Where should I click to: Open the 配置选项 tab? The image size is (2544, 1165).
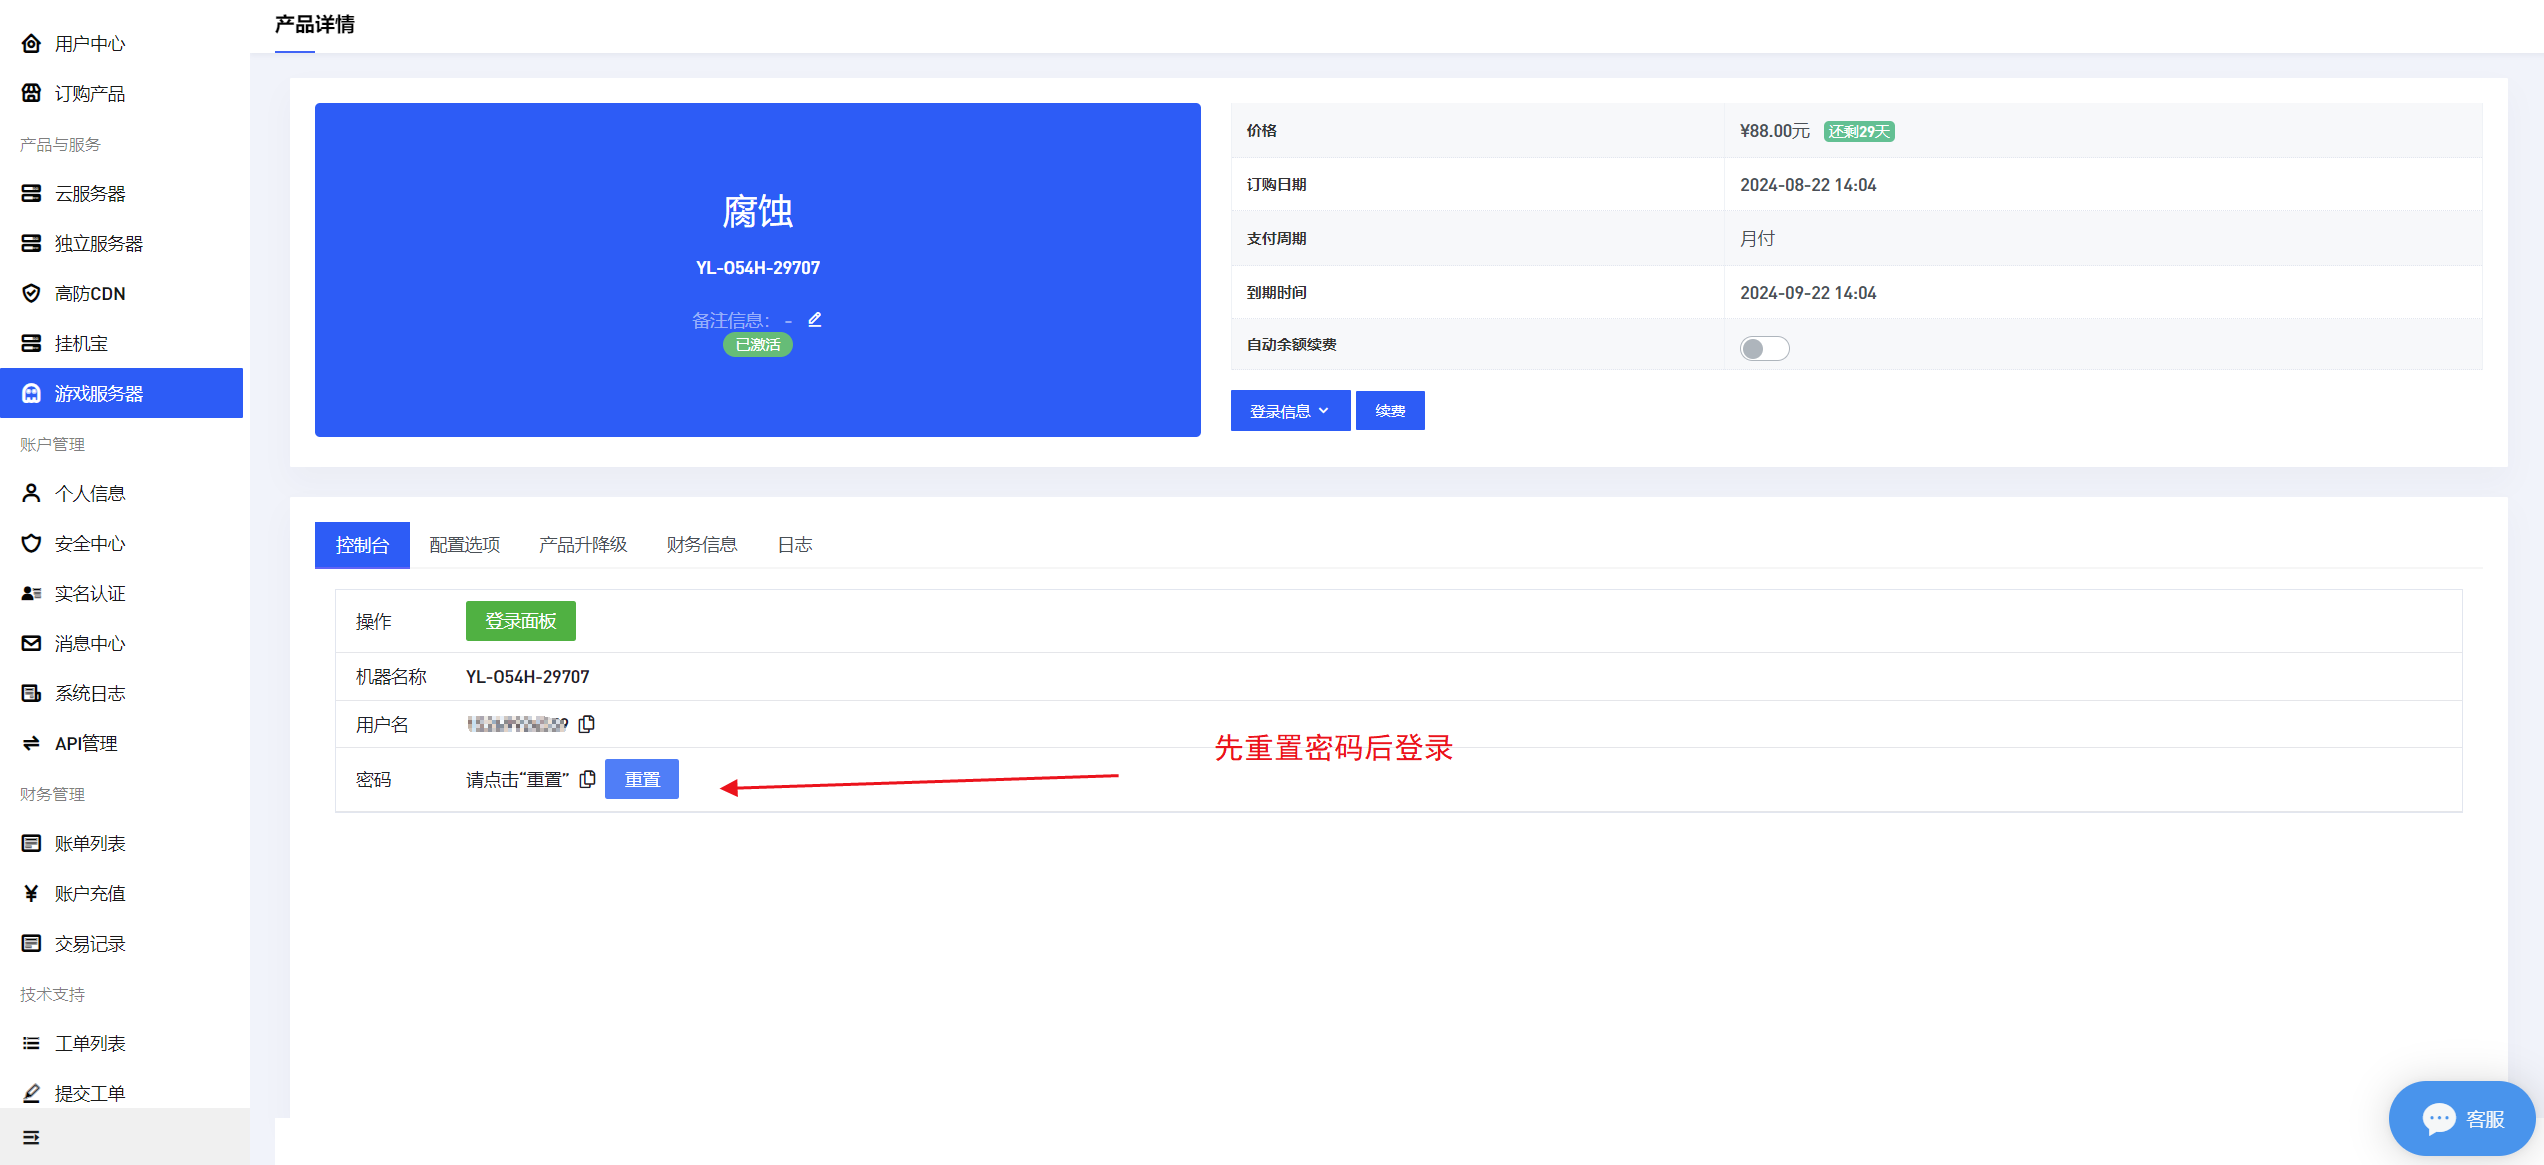tap(466, 545)
